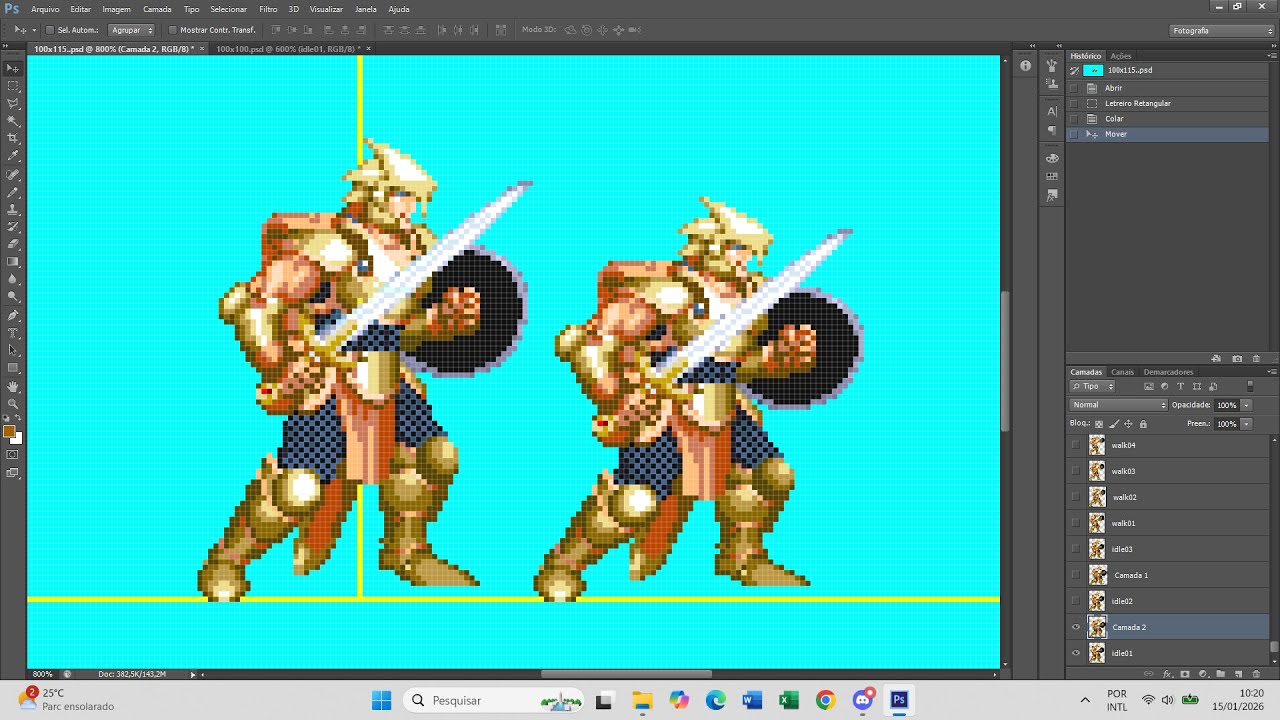Lock transparent pixels icon in Layers
This screenshot has height=720, width=1280.
point(1099,424)
